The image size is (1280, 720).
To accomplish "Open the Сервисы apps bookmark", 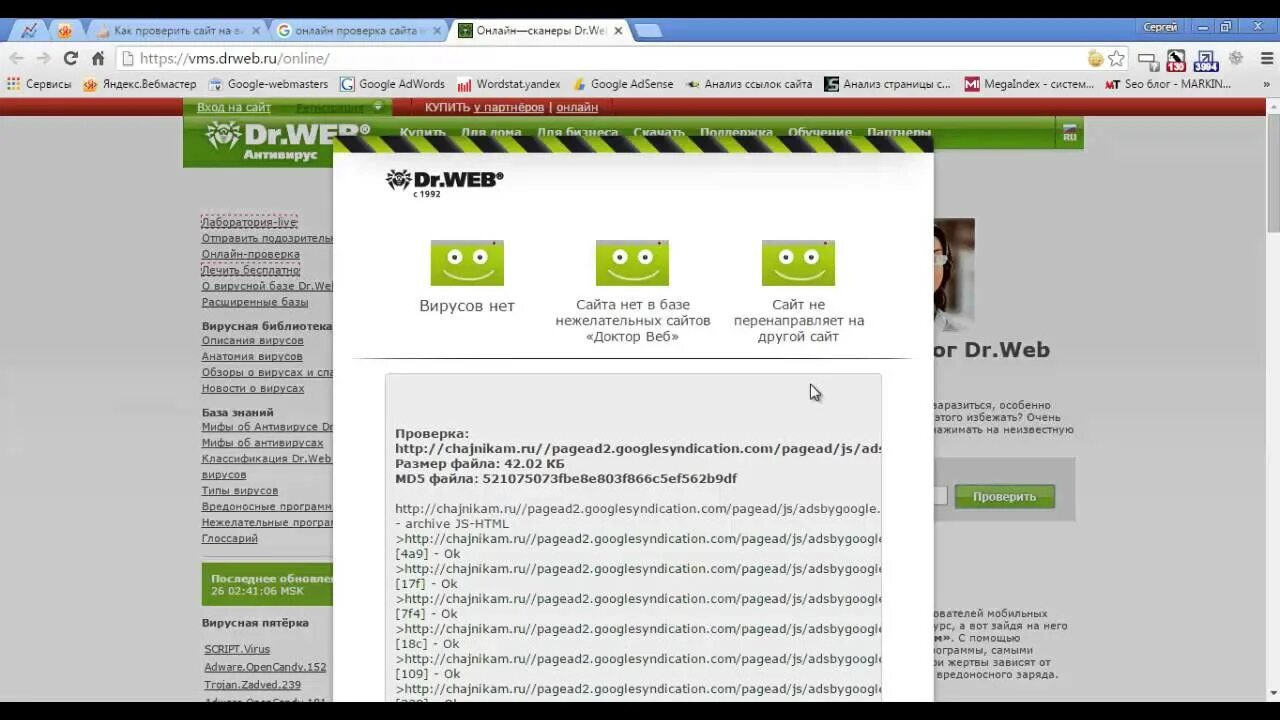I will click(39, 84).
